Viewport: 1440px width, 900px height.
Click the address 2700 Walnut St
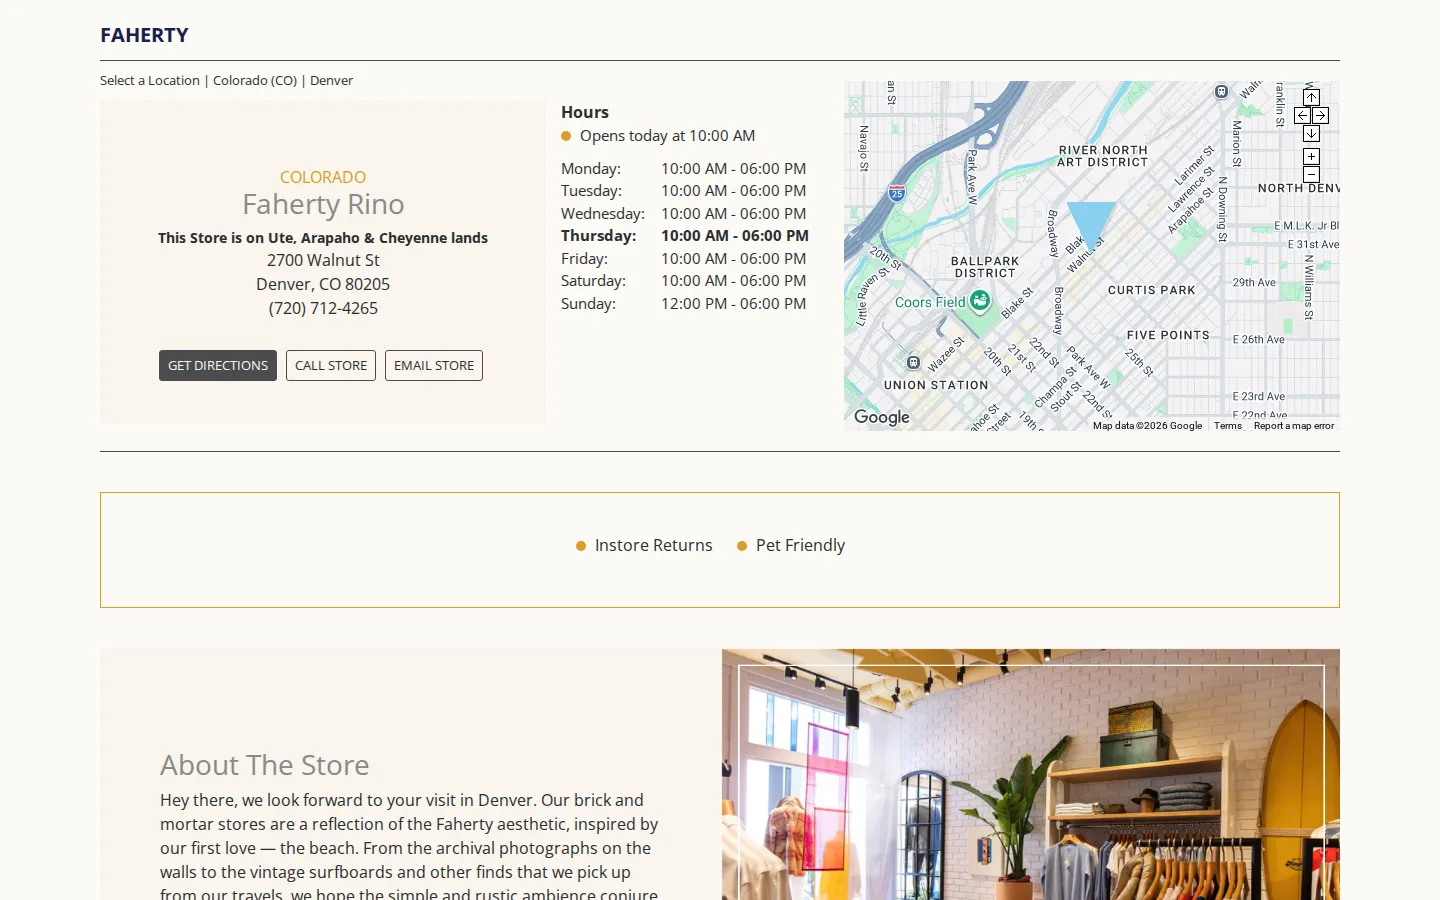323,260
